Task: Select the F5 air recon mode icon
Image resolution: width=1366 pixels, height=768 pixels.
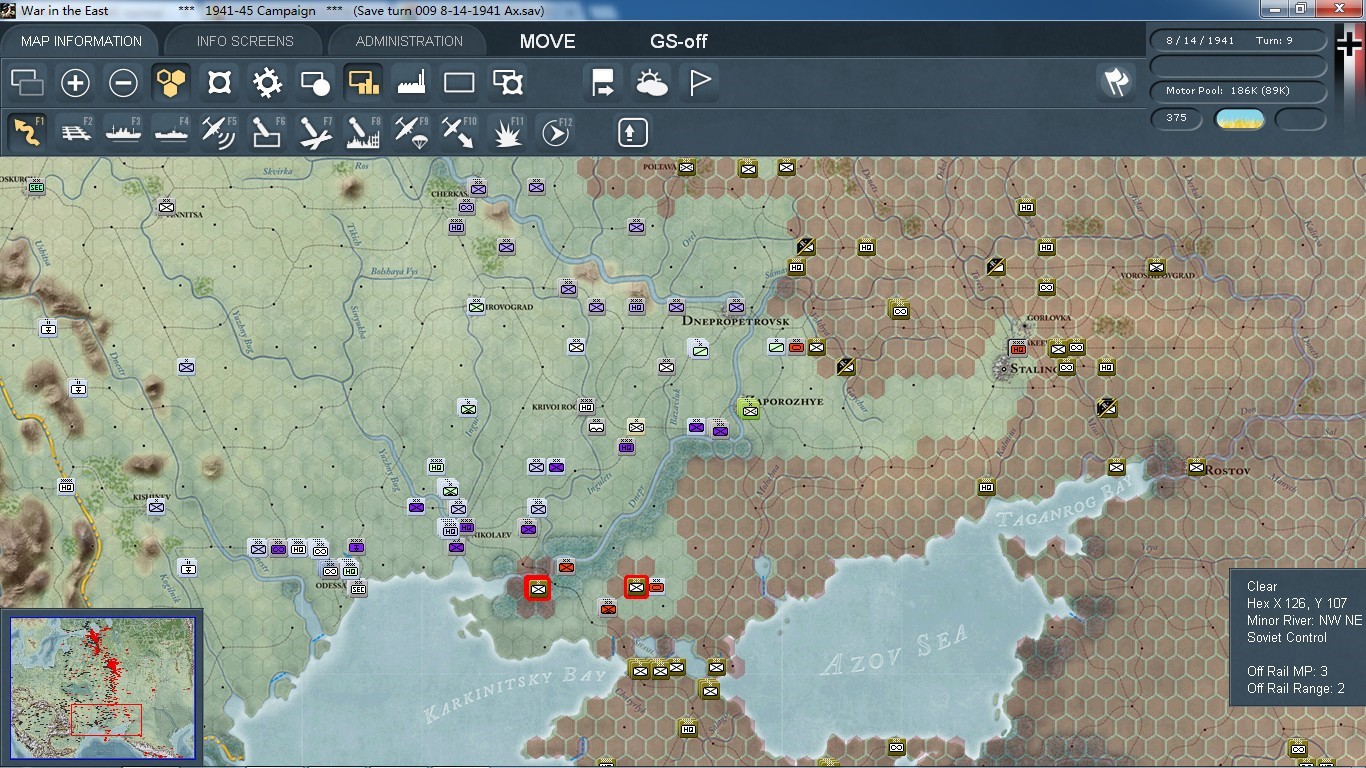Action: click(219, 132)
